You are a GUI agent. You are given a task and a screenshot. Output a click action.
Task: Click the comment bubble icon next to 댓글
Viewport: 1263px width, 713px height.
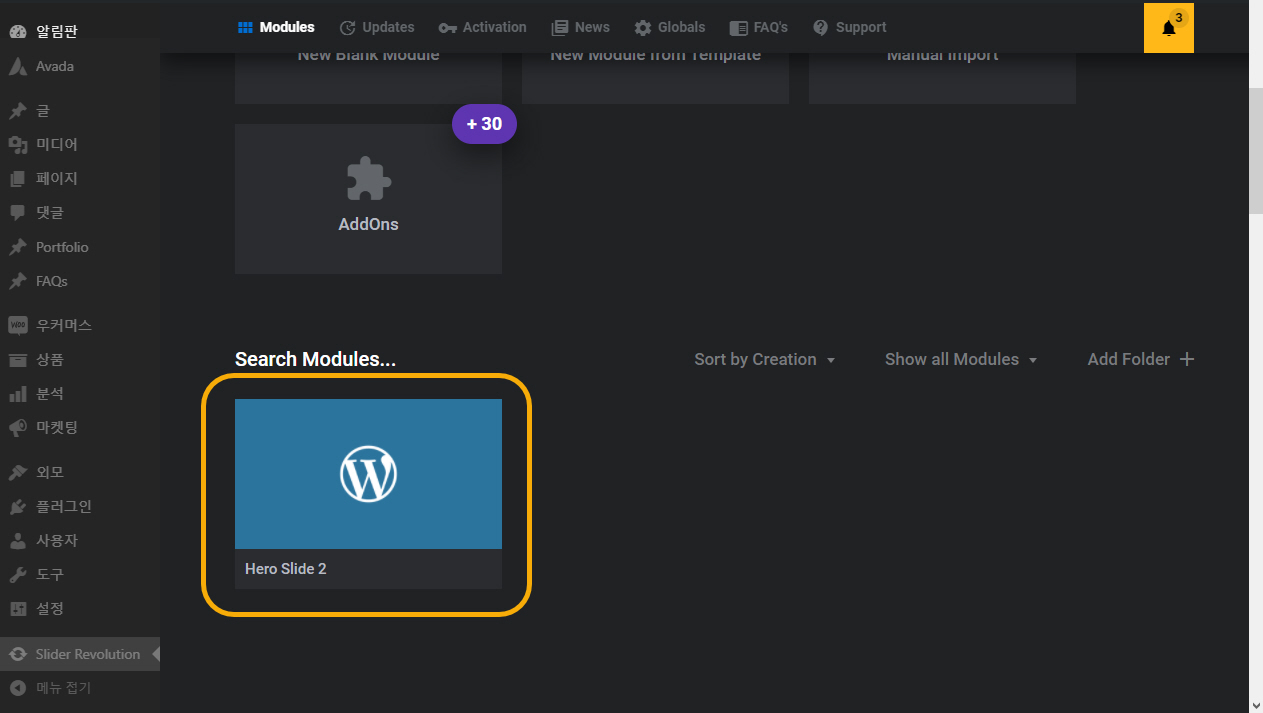click(x=17, y=213)
